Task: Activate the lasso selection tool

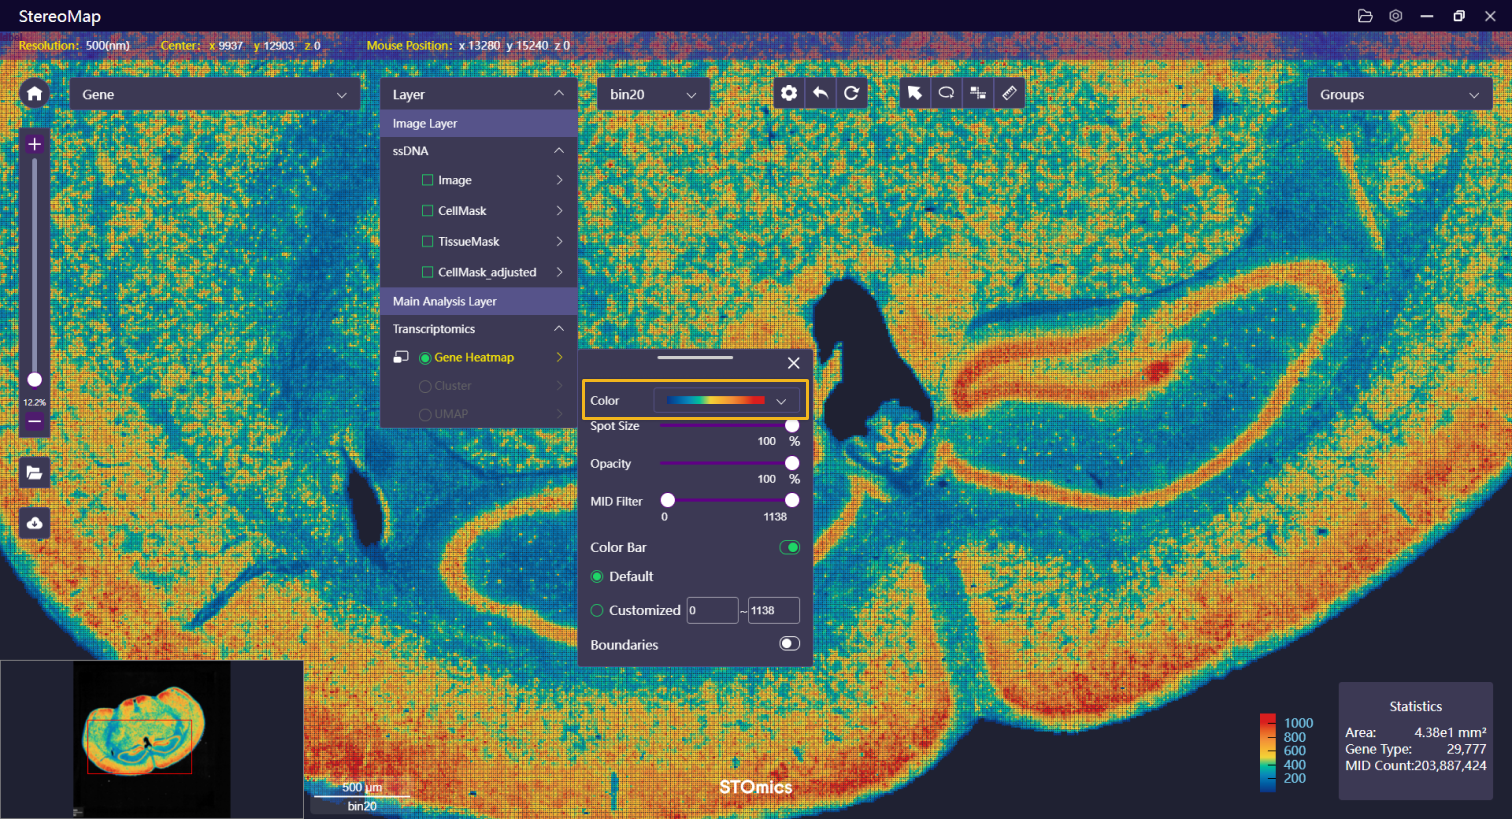Action: pyautogui.click(x=946, y=93)
